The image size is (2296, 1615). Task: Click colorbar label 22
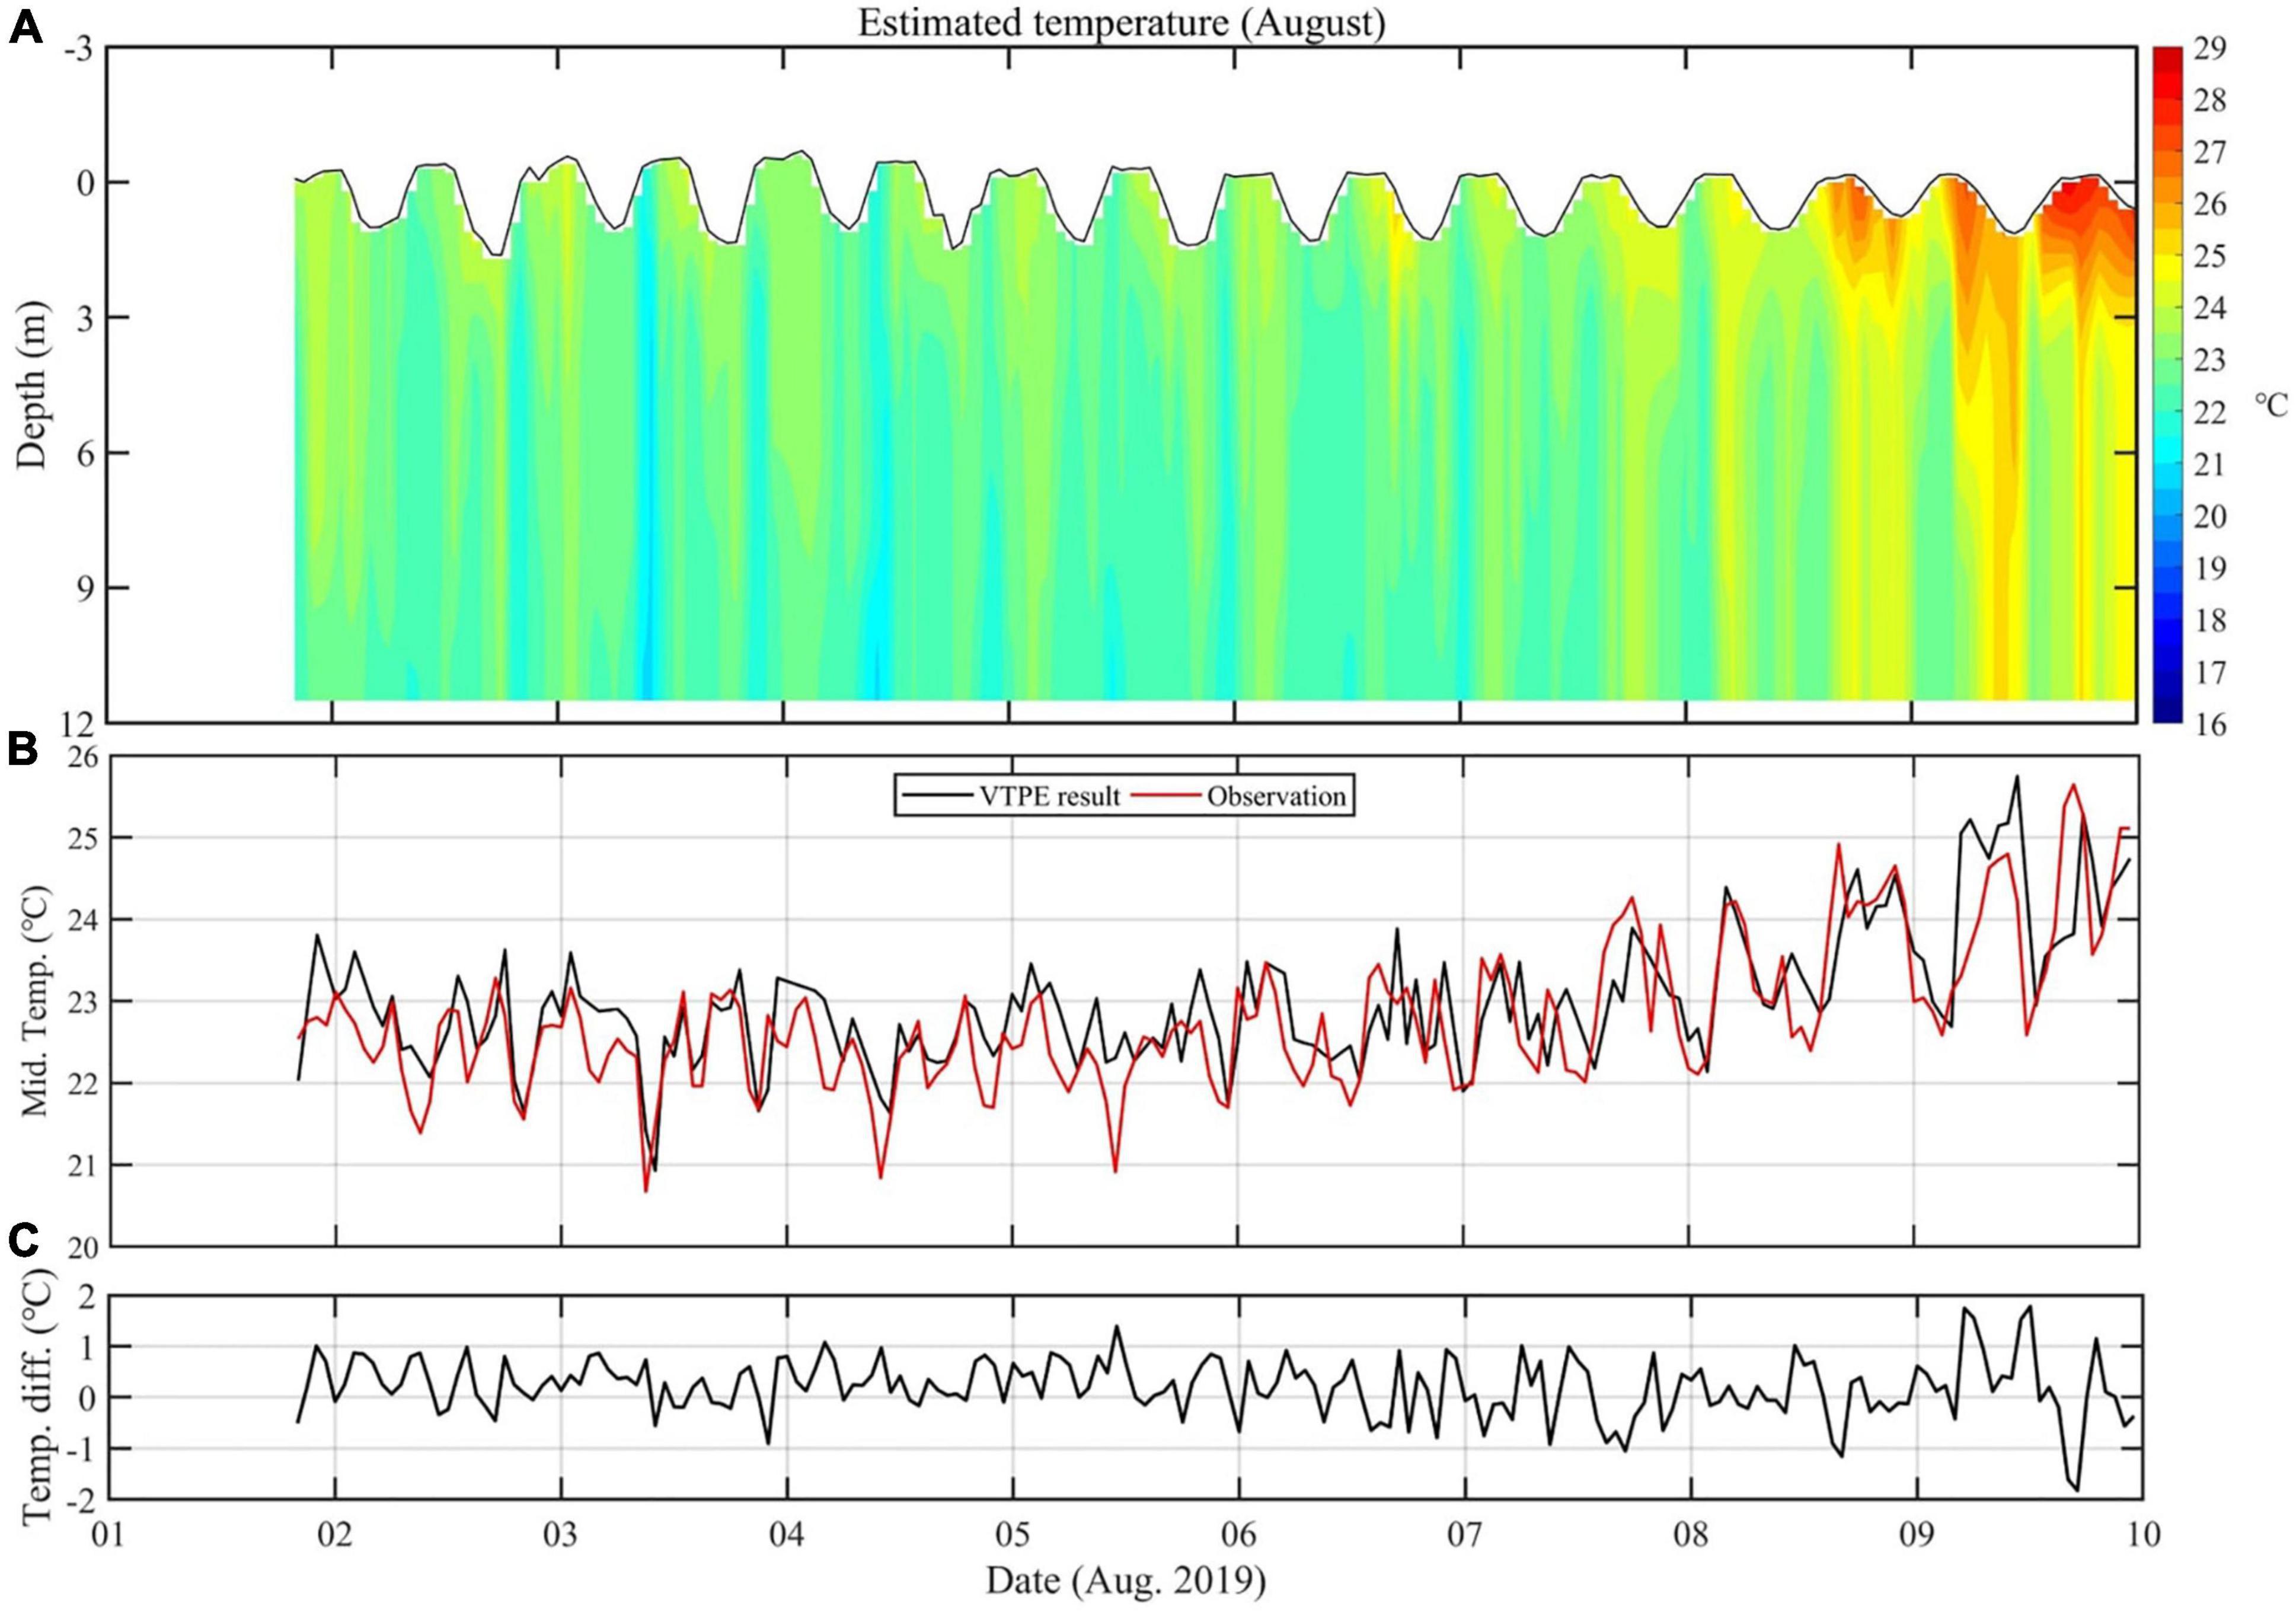click(x=2211, y=413)
